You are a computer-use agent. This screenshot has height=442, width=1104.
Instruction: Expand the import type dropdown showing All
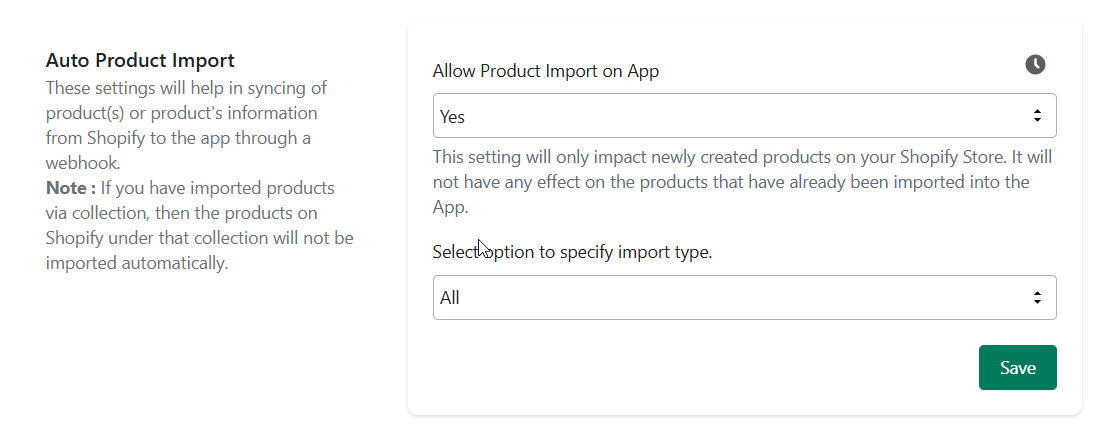[x=744, y=297]
